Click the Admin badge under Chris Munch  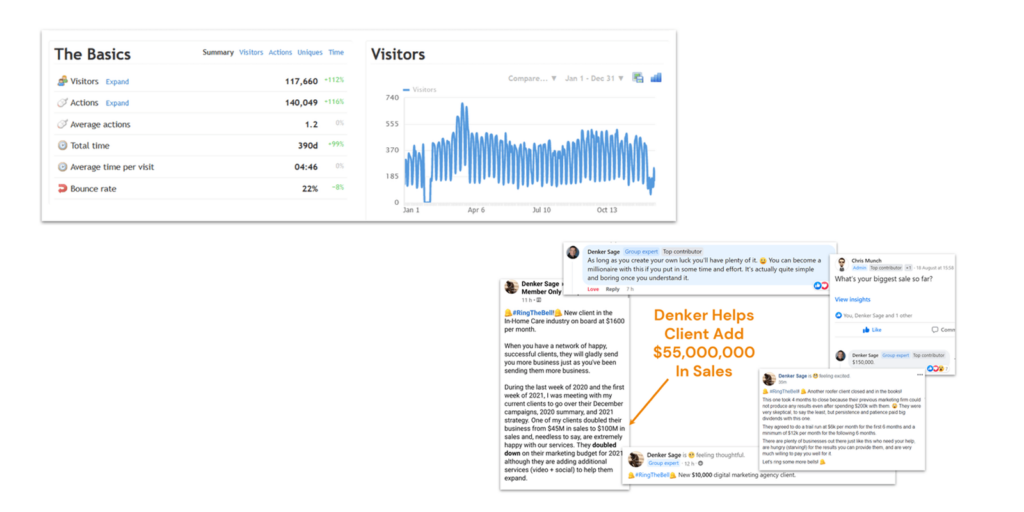tap(859, 268)
